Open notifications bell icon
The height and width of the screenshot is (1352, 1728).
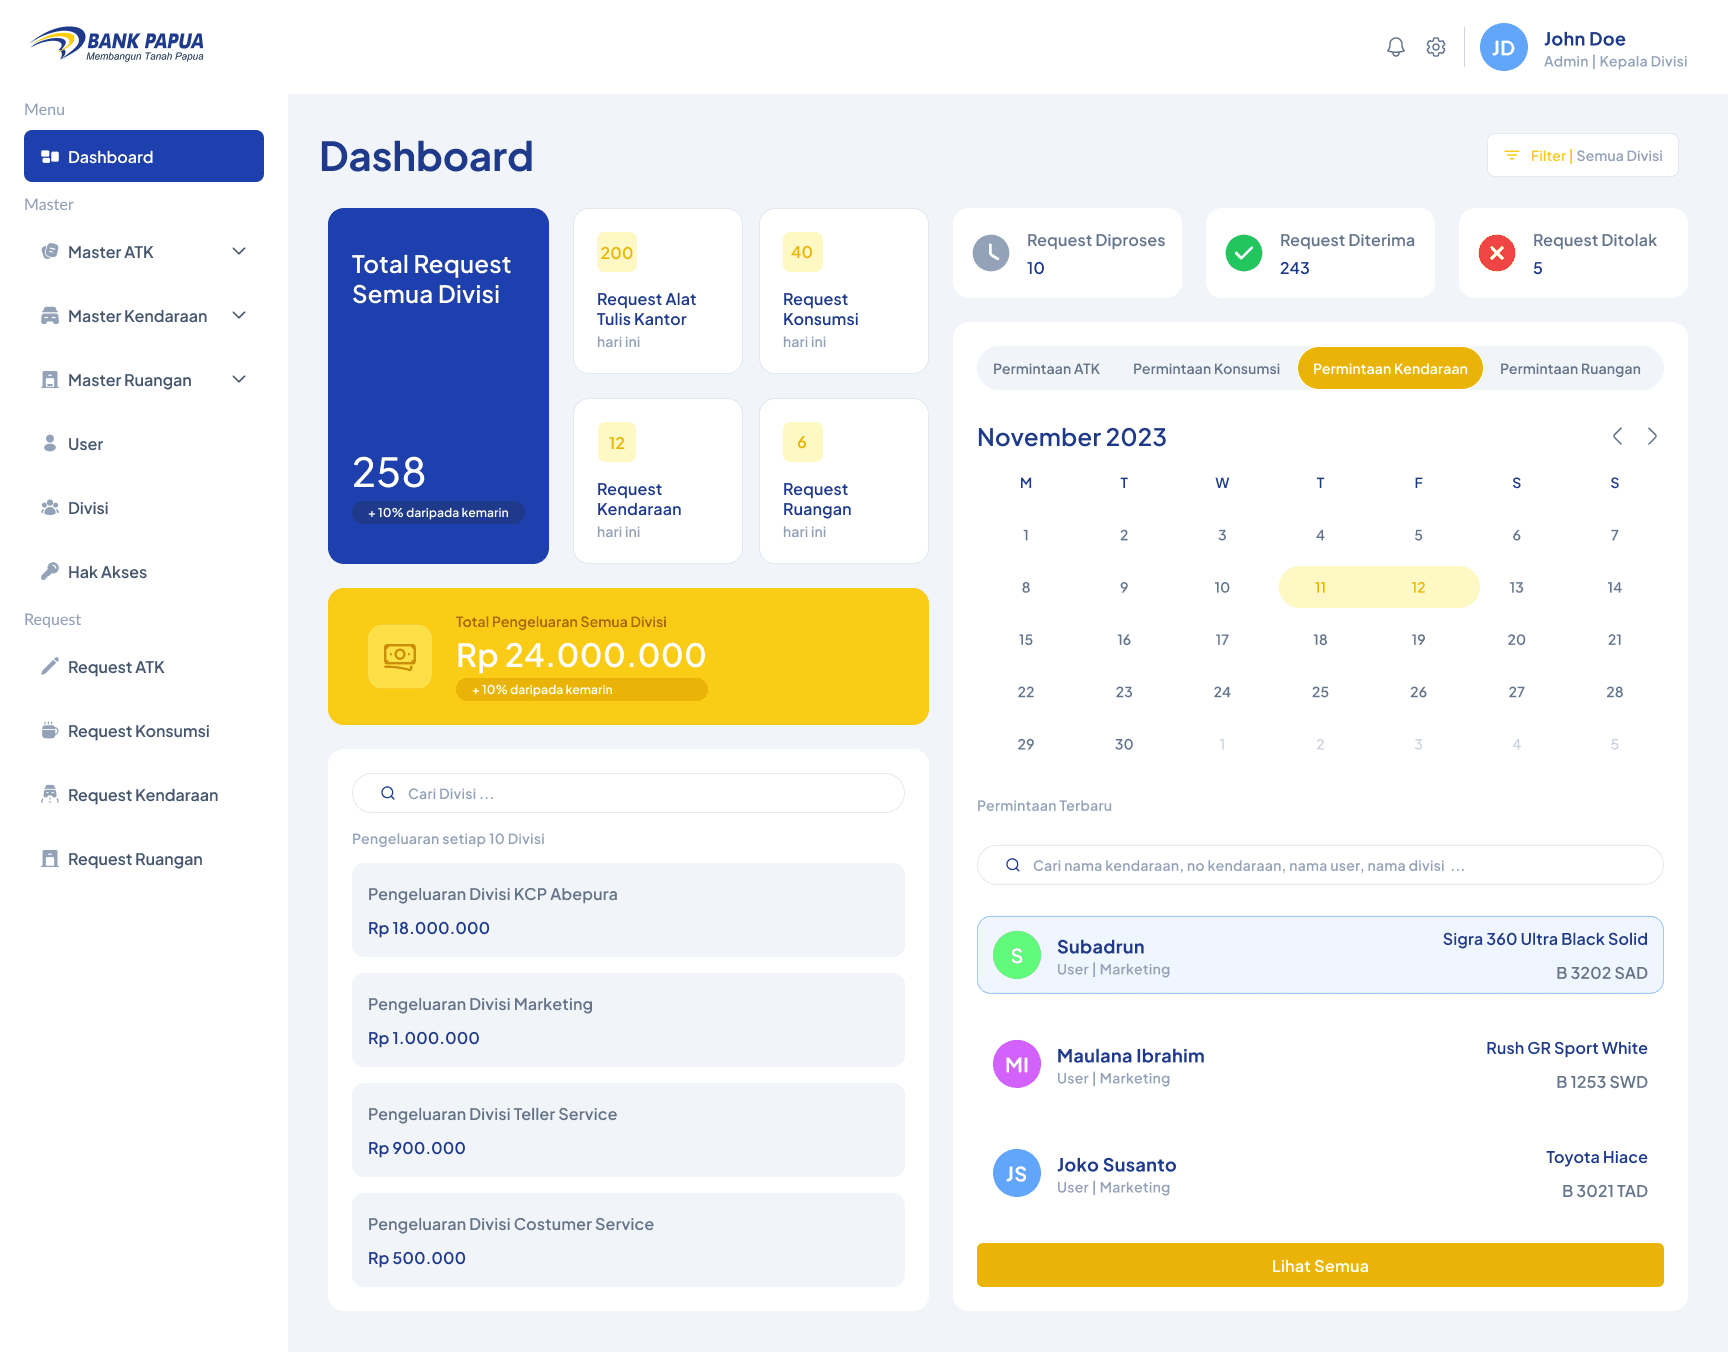tap(1396, 47)
